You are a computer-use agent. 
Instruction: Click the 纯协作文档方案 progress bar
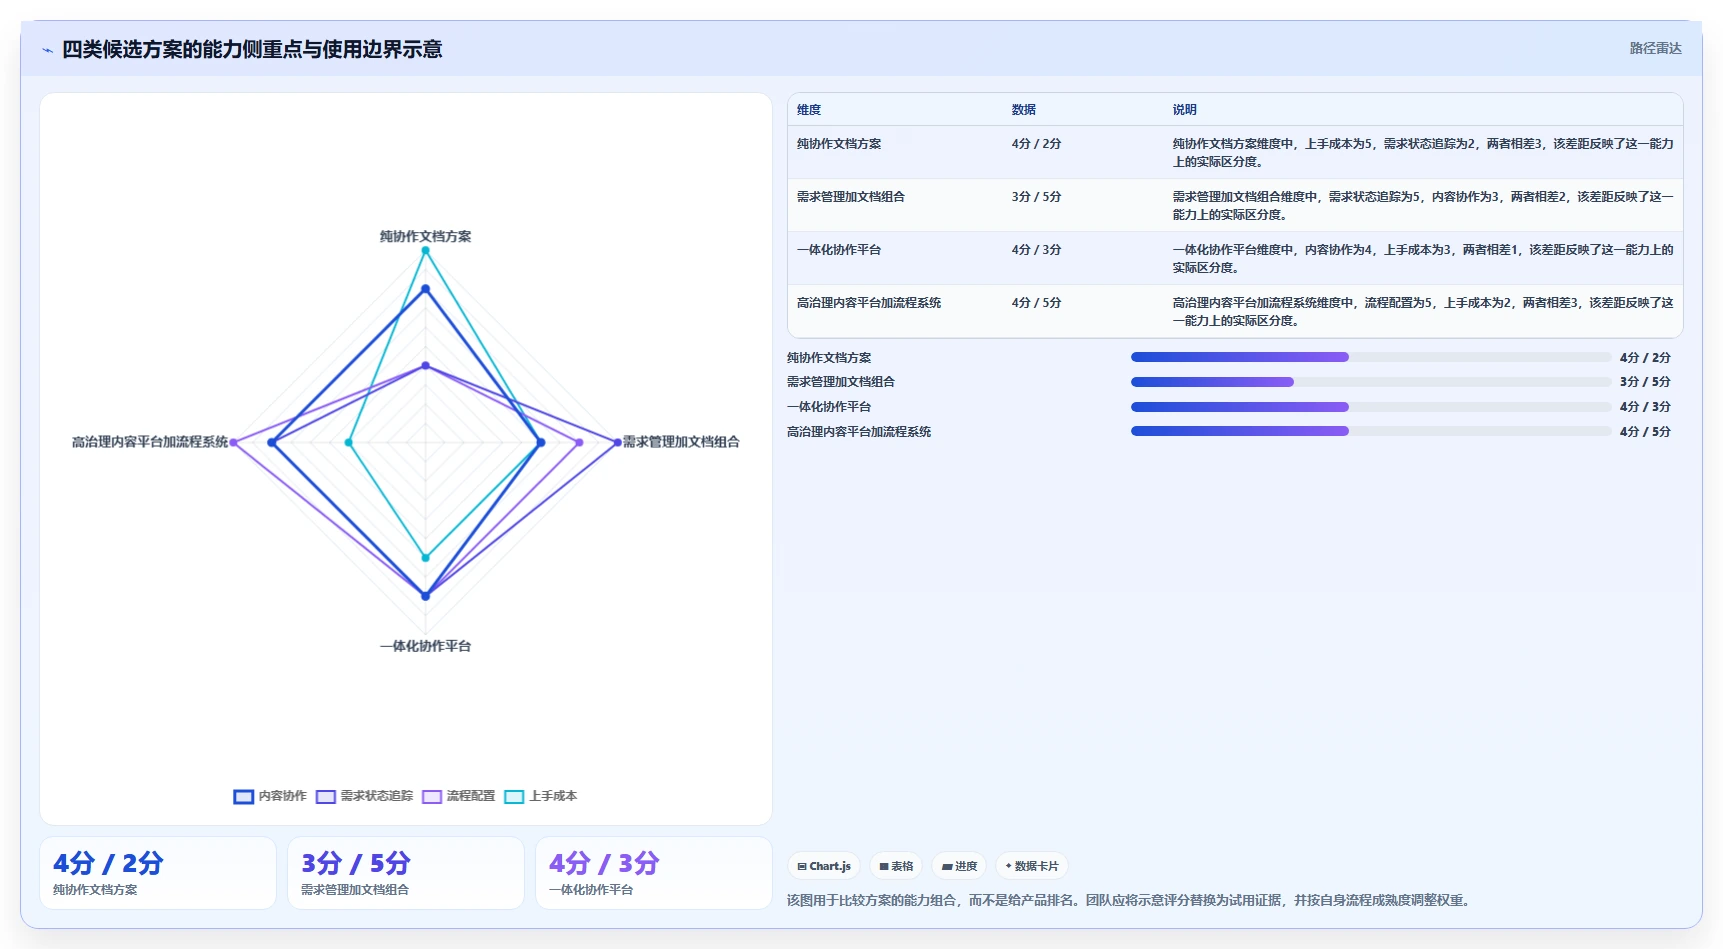tap(1370, 357)
